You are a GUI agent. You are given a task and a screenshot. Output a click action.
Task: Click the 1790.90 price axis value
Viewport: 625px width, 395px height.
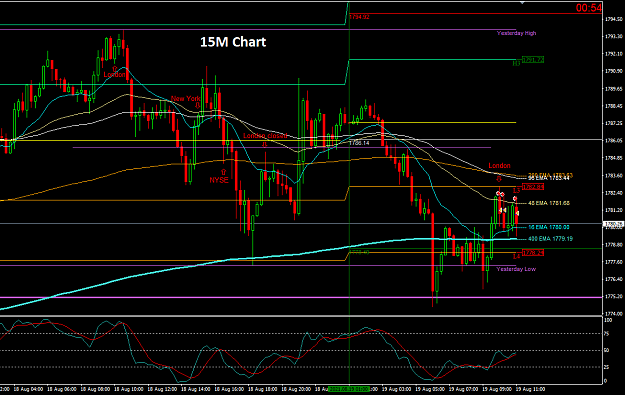coord(614,71)
